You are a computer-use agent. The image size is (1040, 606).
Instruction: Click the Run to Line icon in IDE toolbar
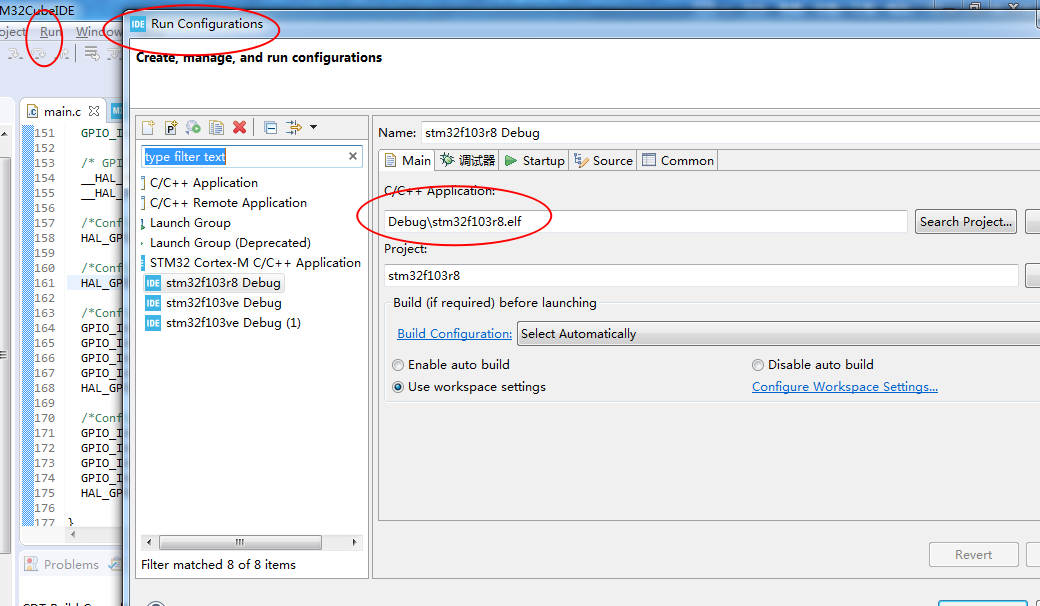92,54
